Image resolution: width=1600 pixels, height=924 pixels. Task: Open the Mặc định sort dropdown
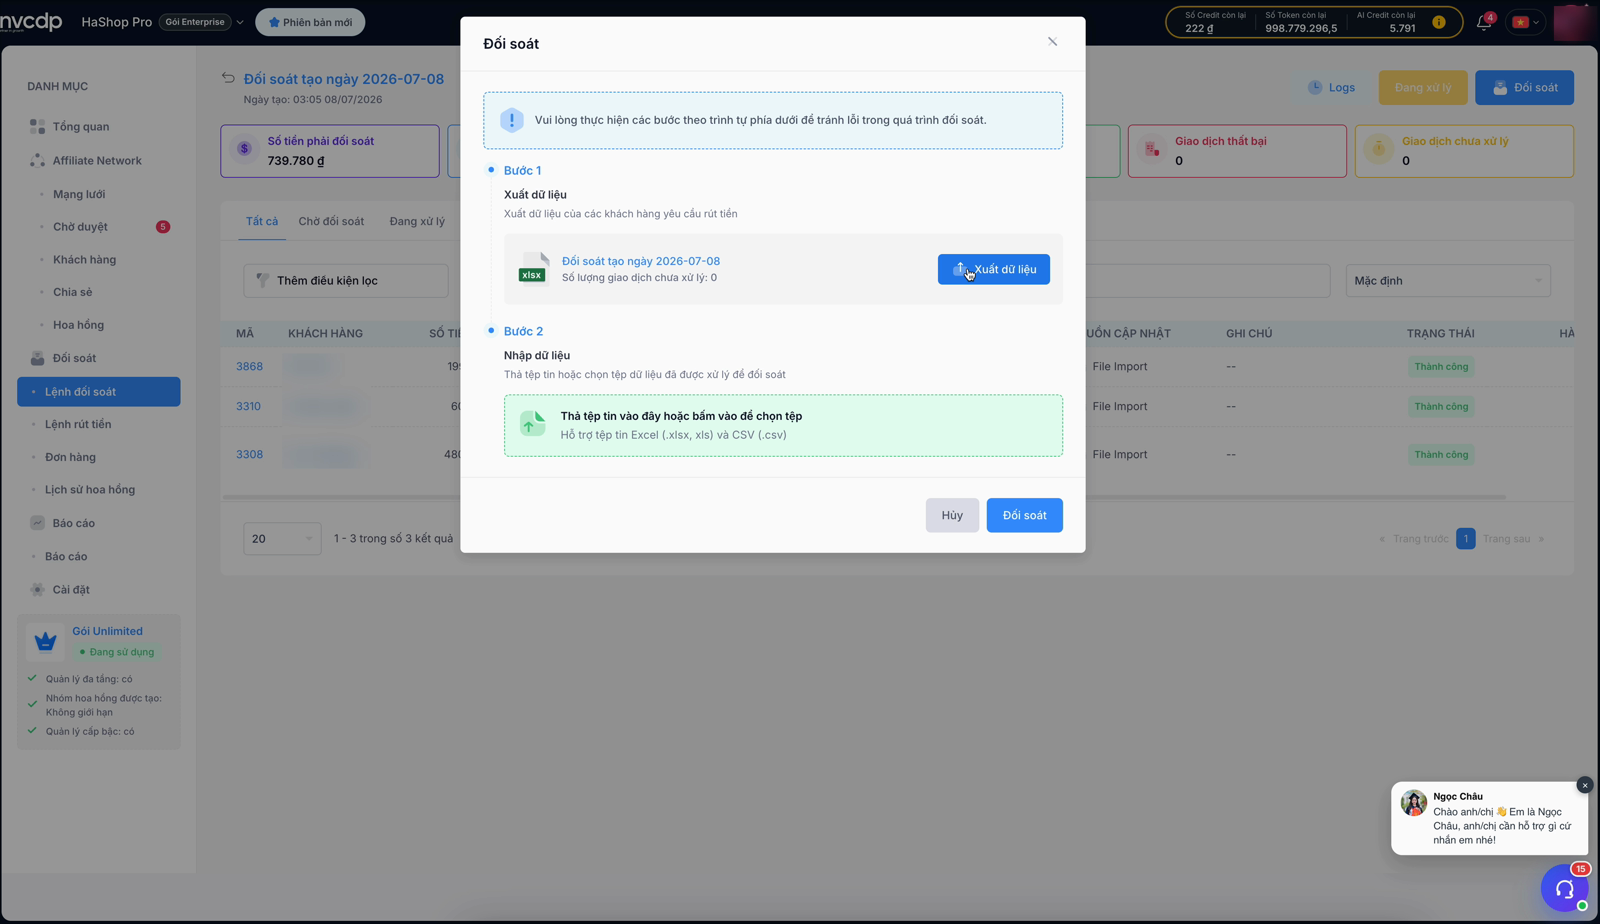point(1448,281)
